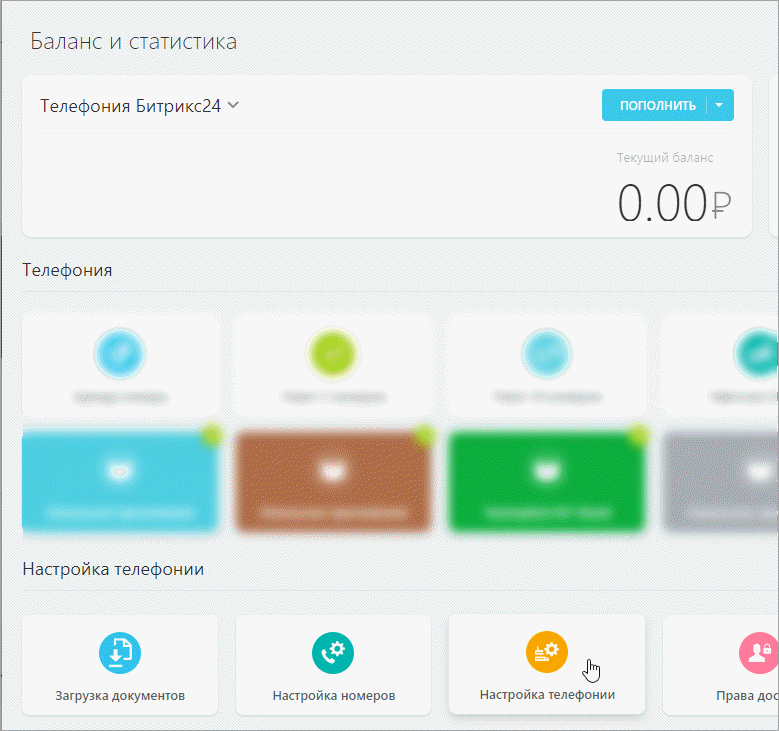
Task: Select the Телефония Битрикс24 title
Action: click(x=130, y=106)
